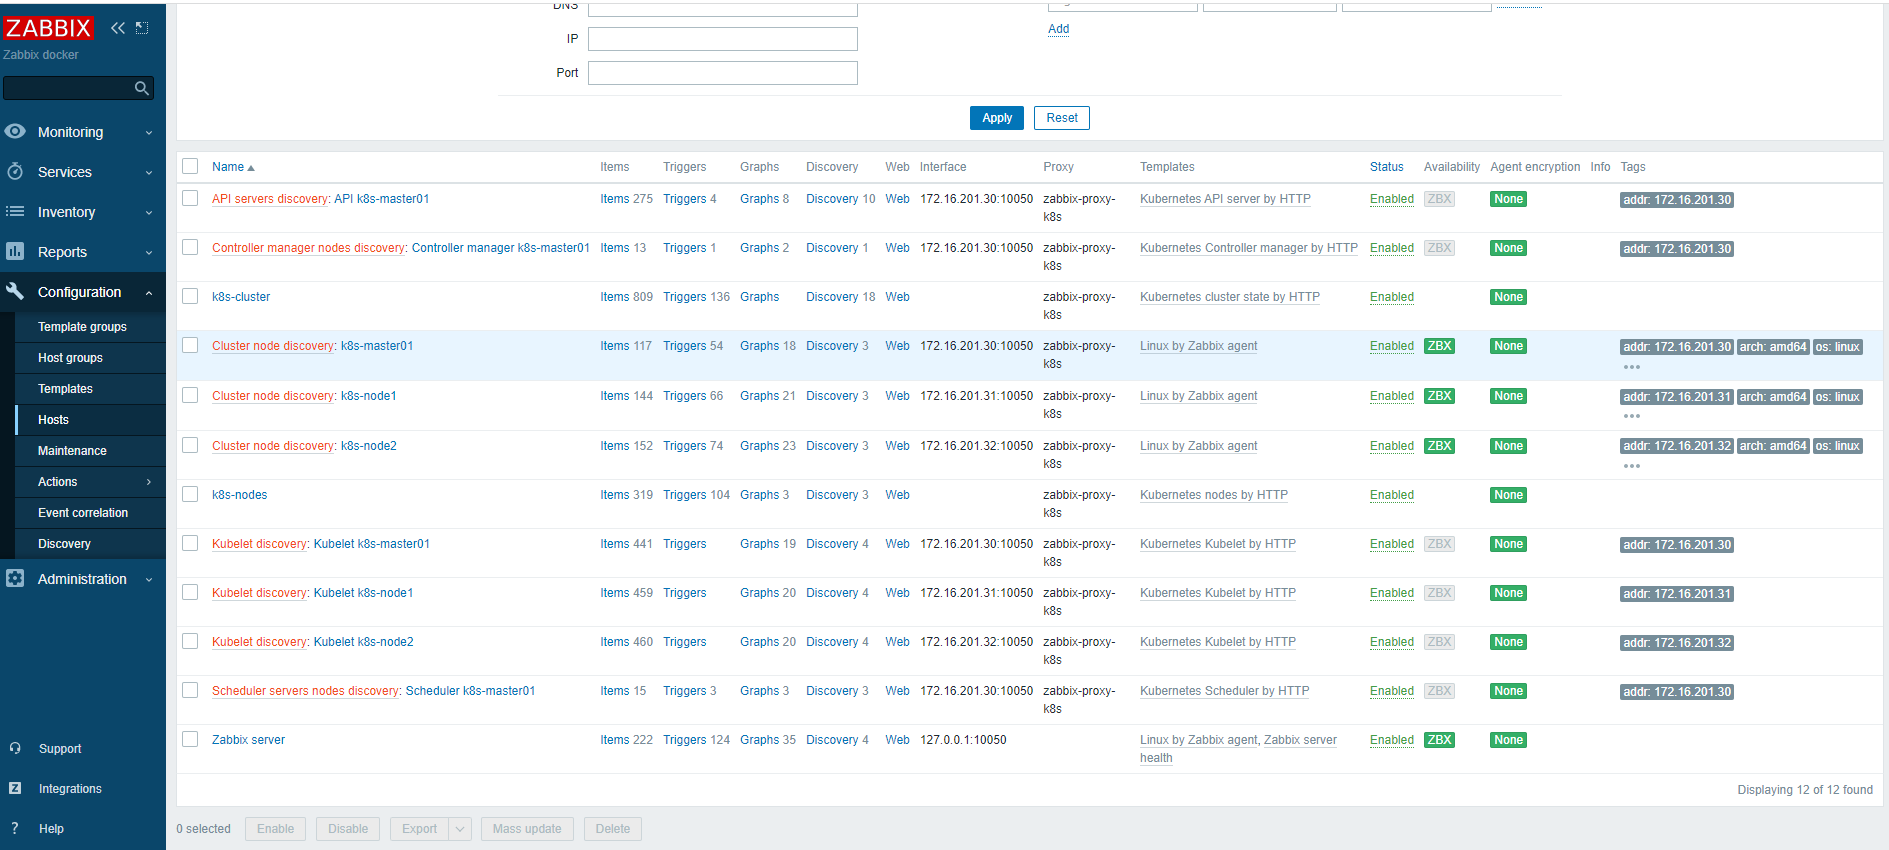Click green ZBX badge for Zabbix server

tap(1439, 740)
